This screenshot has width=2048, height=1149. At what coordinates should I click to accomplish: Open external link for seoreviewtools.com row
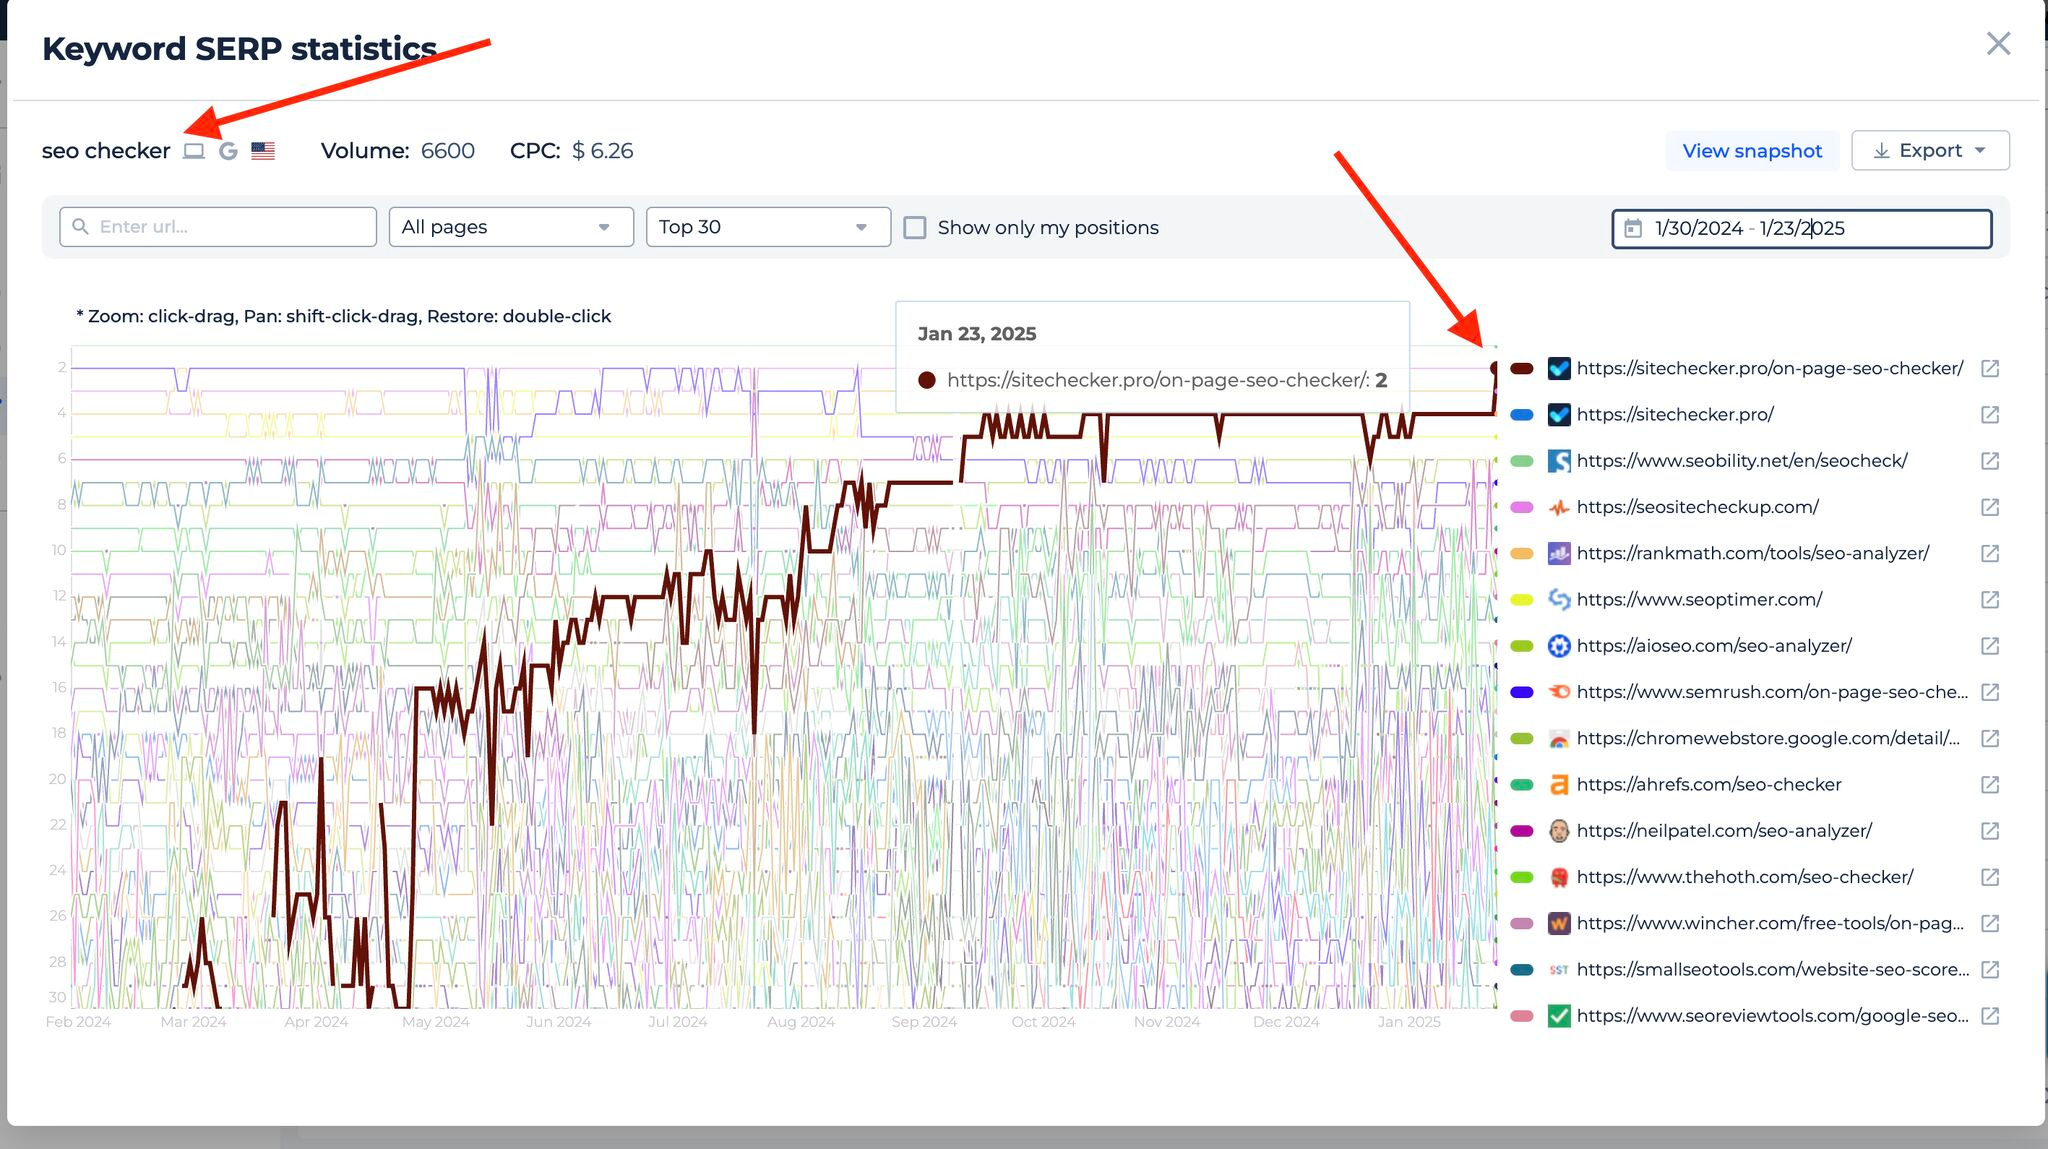pyautogui.click(x=1990, y=1016)
